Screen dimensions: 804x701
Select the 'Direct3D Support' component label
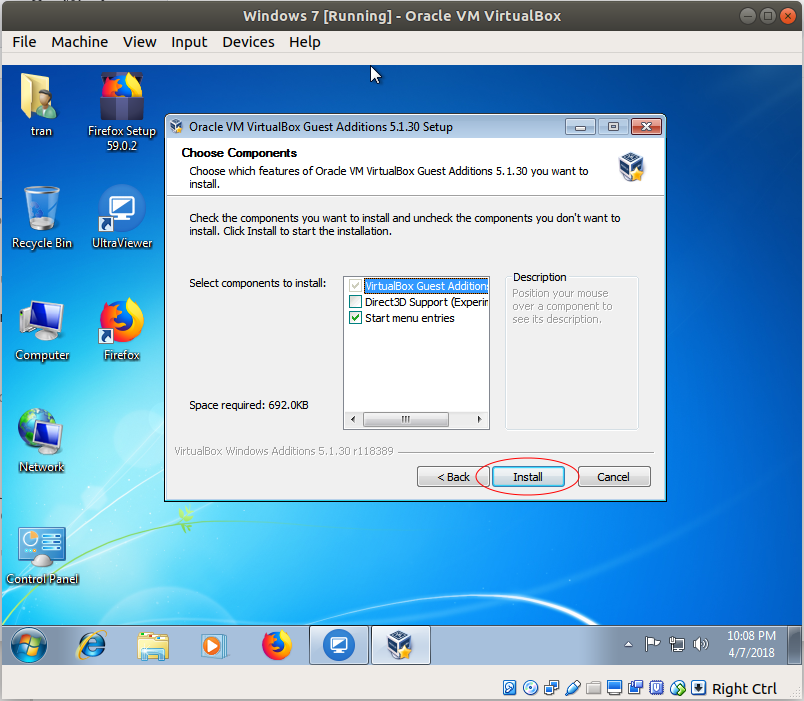426,302
